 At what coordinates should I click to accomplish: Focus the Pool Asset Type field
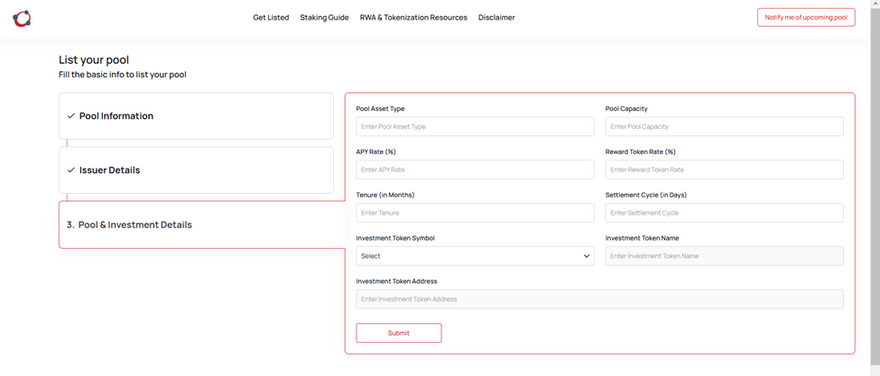point(475,127)
